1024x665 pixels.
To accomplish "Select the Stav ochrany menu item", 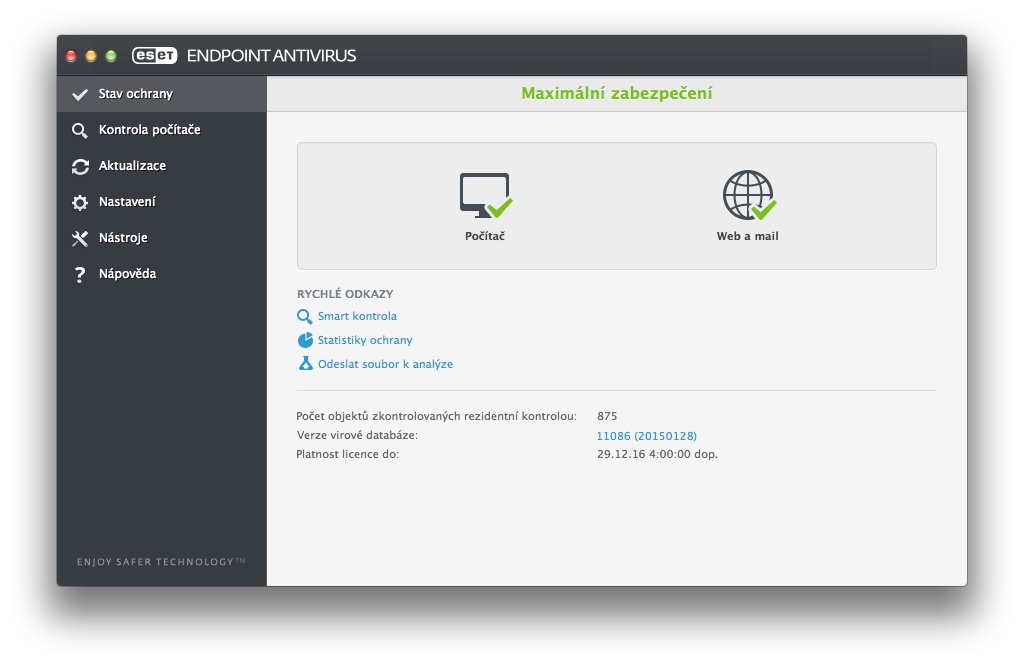I will tap(162, 94).
